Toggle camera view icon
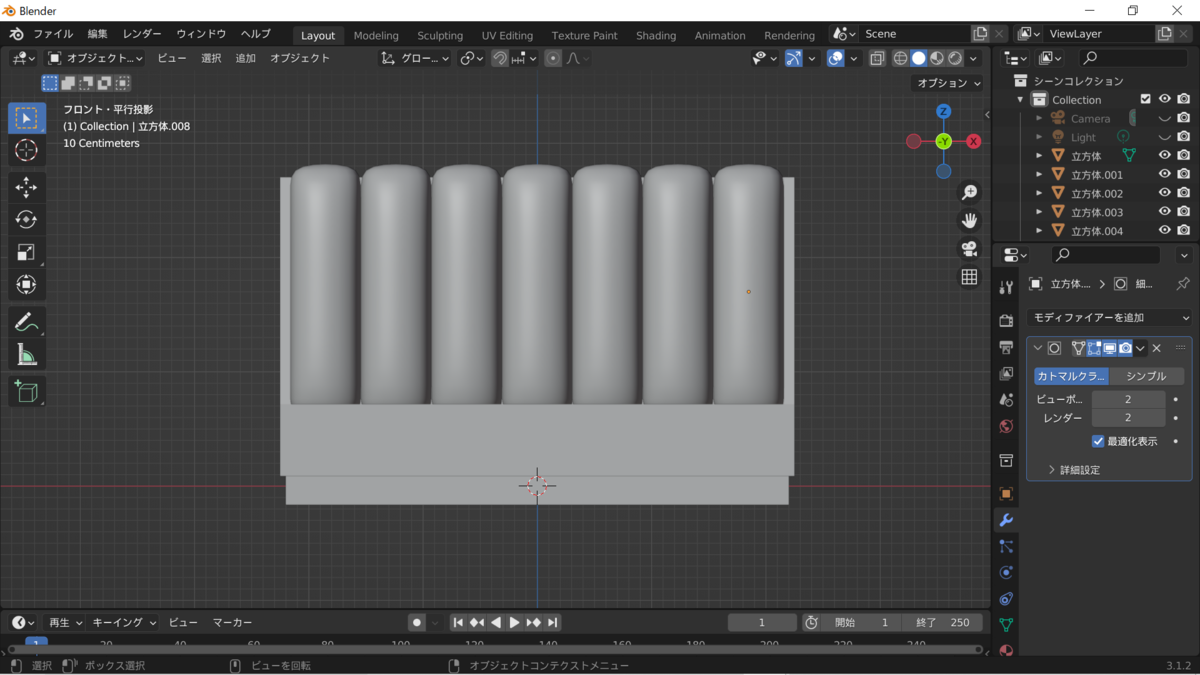This screenshot has width=1200, height=675. point(969,248)
